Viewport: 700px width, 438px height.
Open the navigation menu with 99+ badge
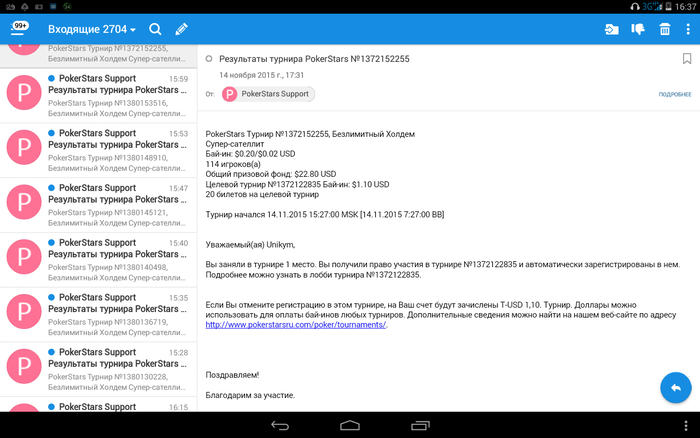[x=19, y=29]
